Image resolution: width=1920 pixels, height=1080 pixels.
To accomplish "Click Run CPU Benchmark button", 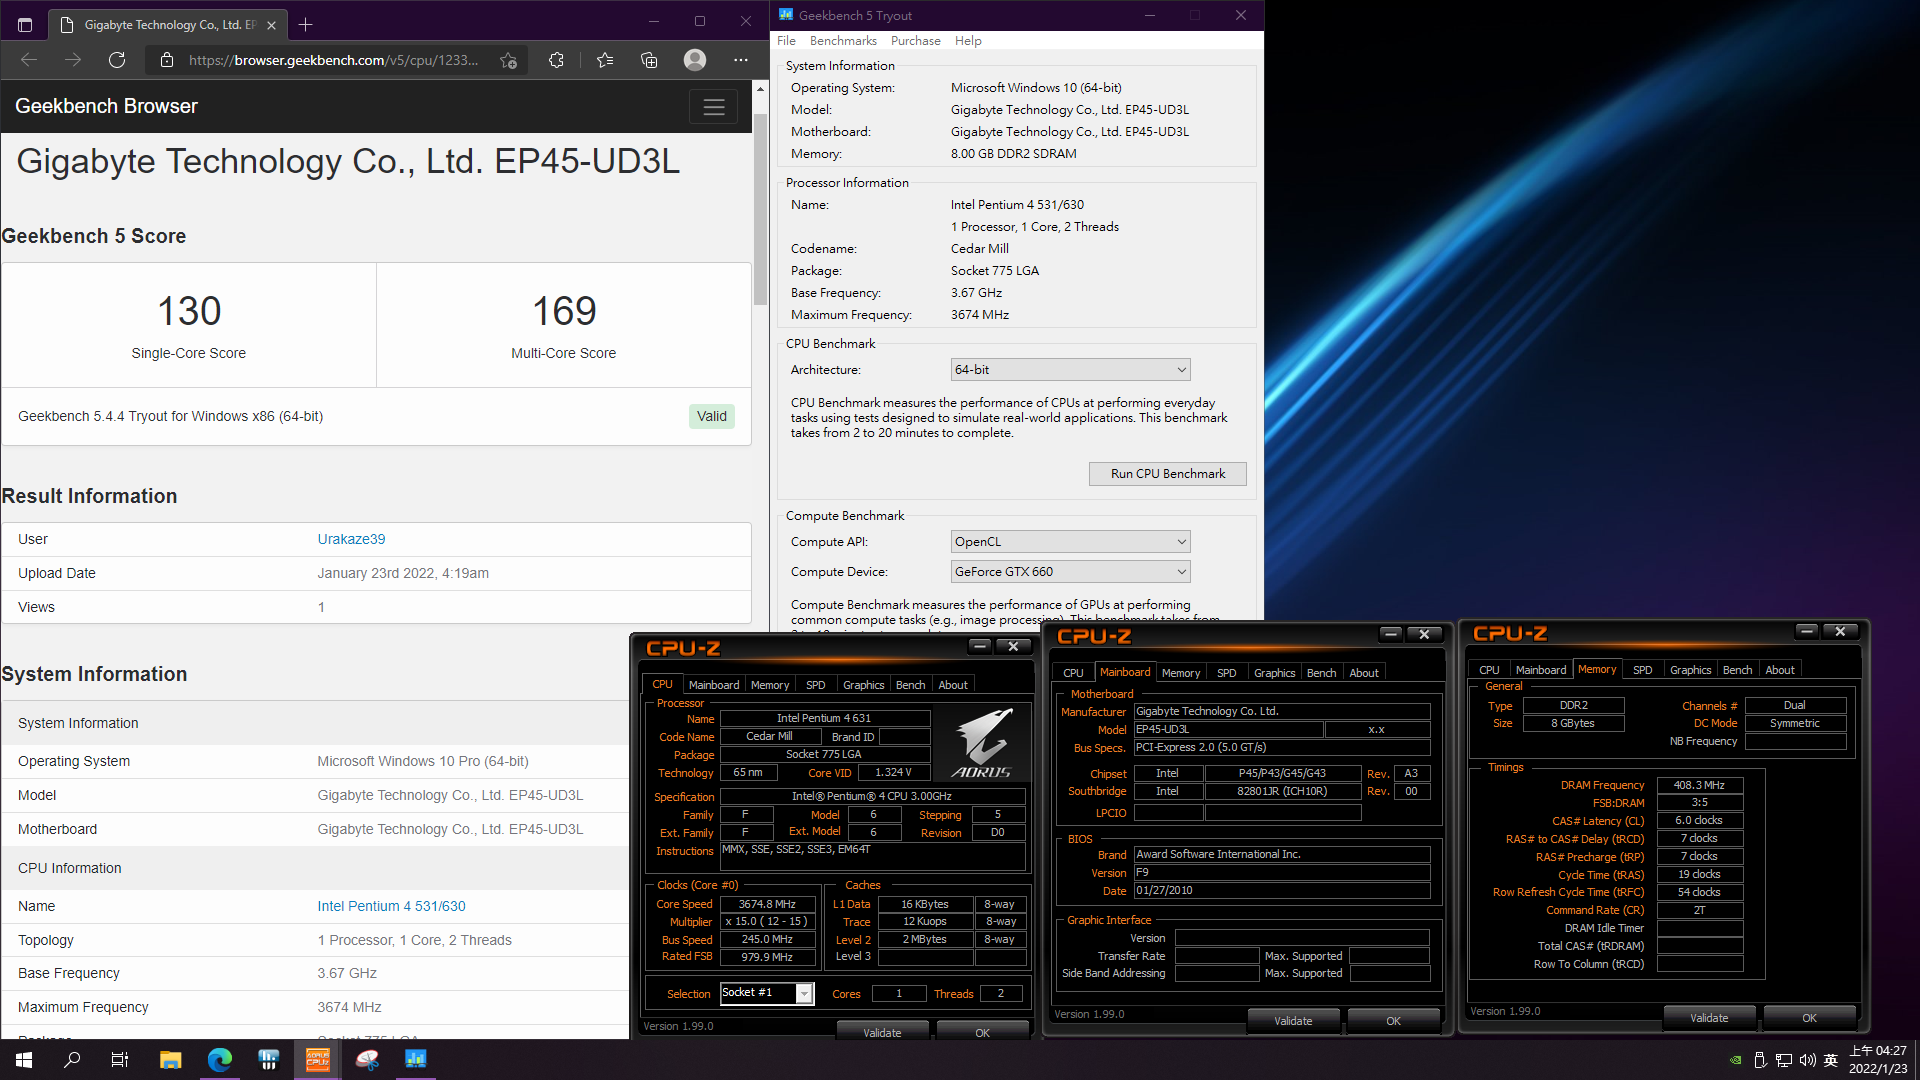I will (1168, 474).
